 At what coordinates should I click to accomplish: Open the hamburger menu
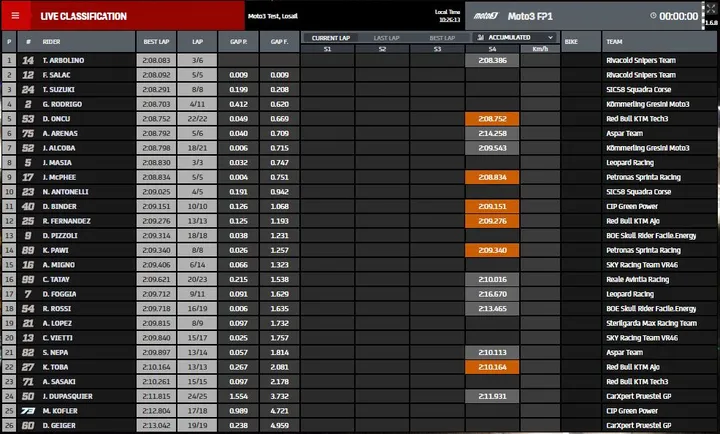(x=15, y=16)
